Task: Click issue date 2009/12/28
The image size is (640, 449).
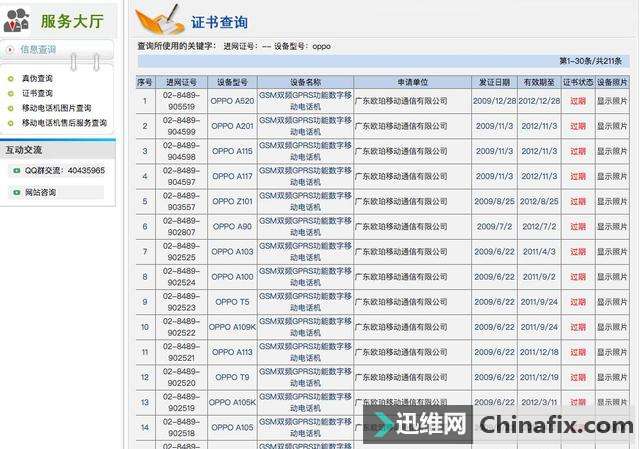Action: coord(494,101)
